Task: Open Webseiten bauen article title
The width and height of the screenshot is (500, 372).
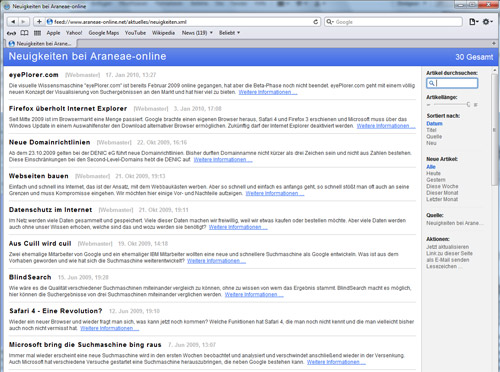Action: click(39, 176)
